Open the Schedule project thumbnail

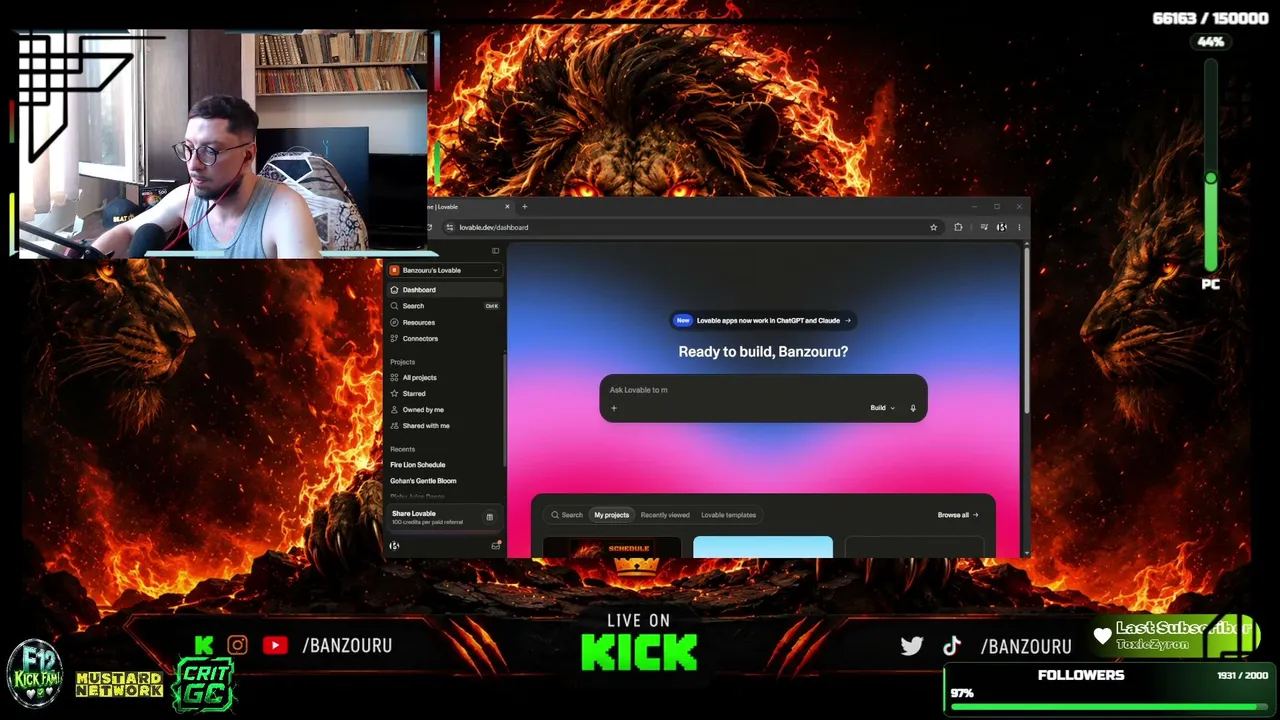coord(612,547)
